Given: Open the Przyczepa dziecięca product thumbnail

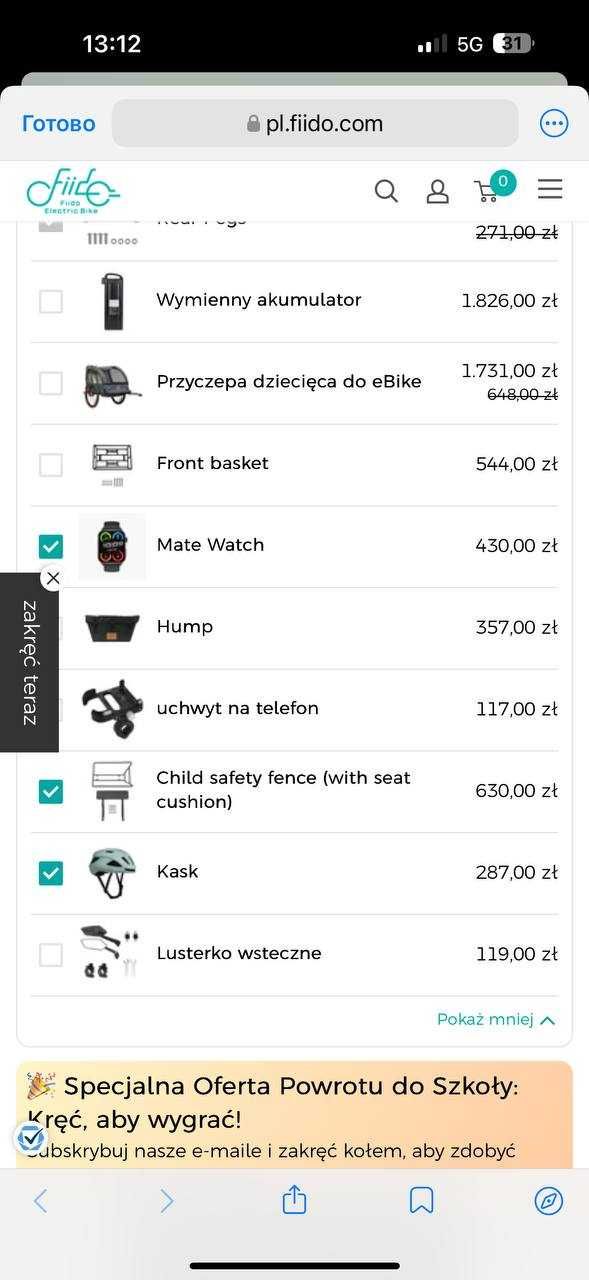Looking at the screenshot, I should (x=112, y=383).
